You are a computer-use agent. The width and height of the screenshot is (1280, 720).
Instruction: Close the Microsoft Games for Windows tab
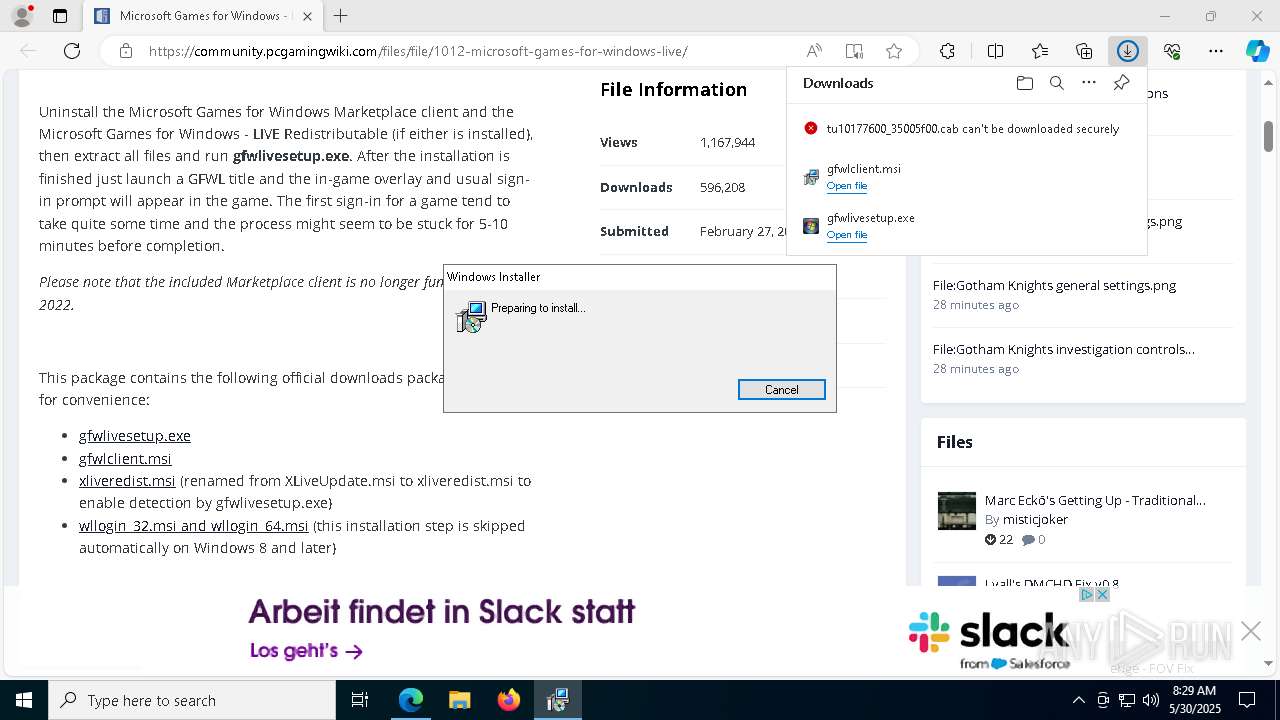[307, 16]
